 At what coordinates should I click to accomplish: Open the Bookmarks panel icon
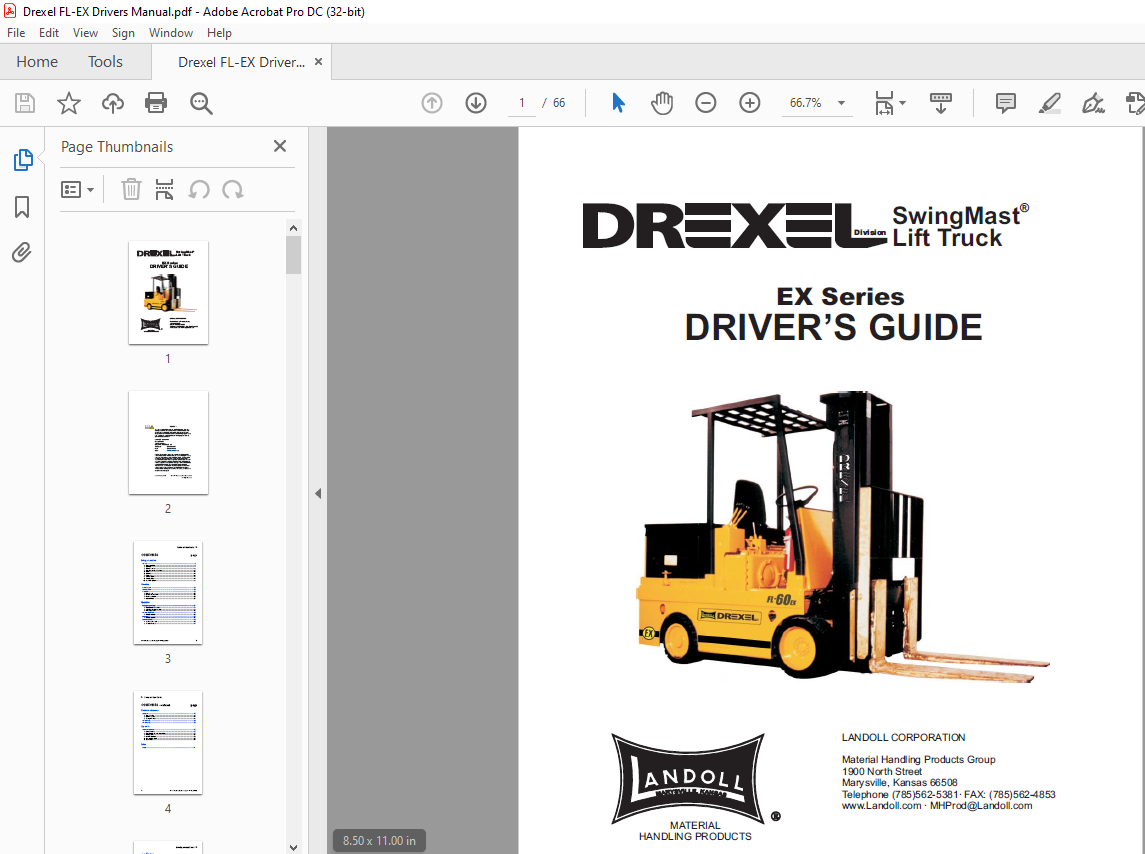click(x=22, y=207)
